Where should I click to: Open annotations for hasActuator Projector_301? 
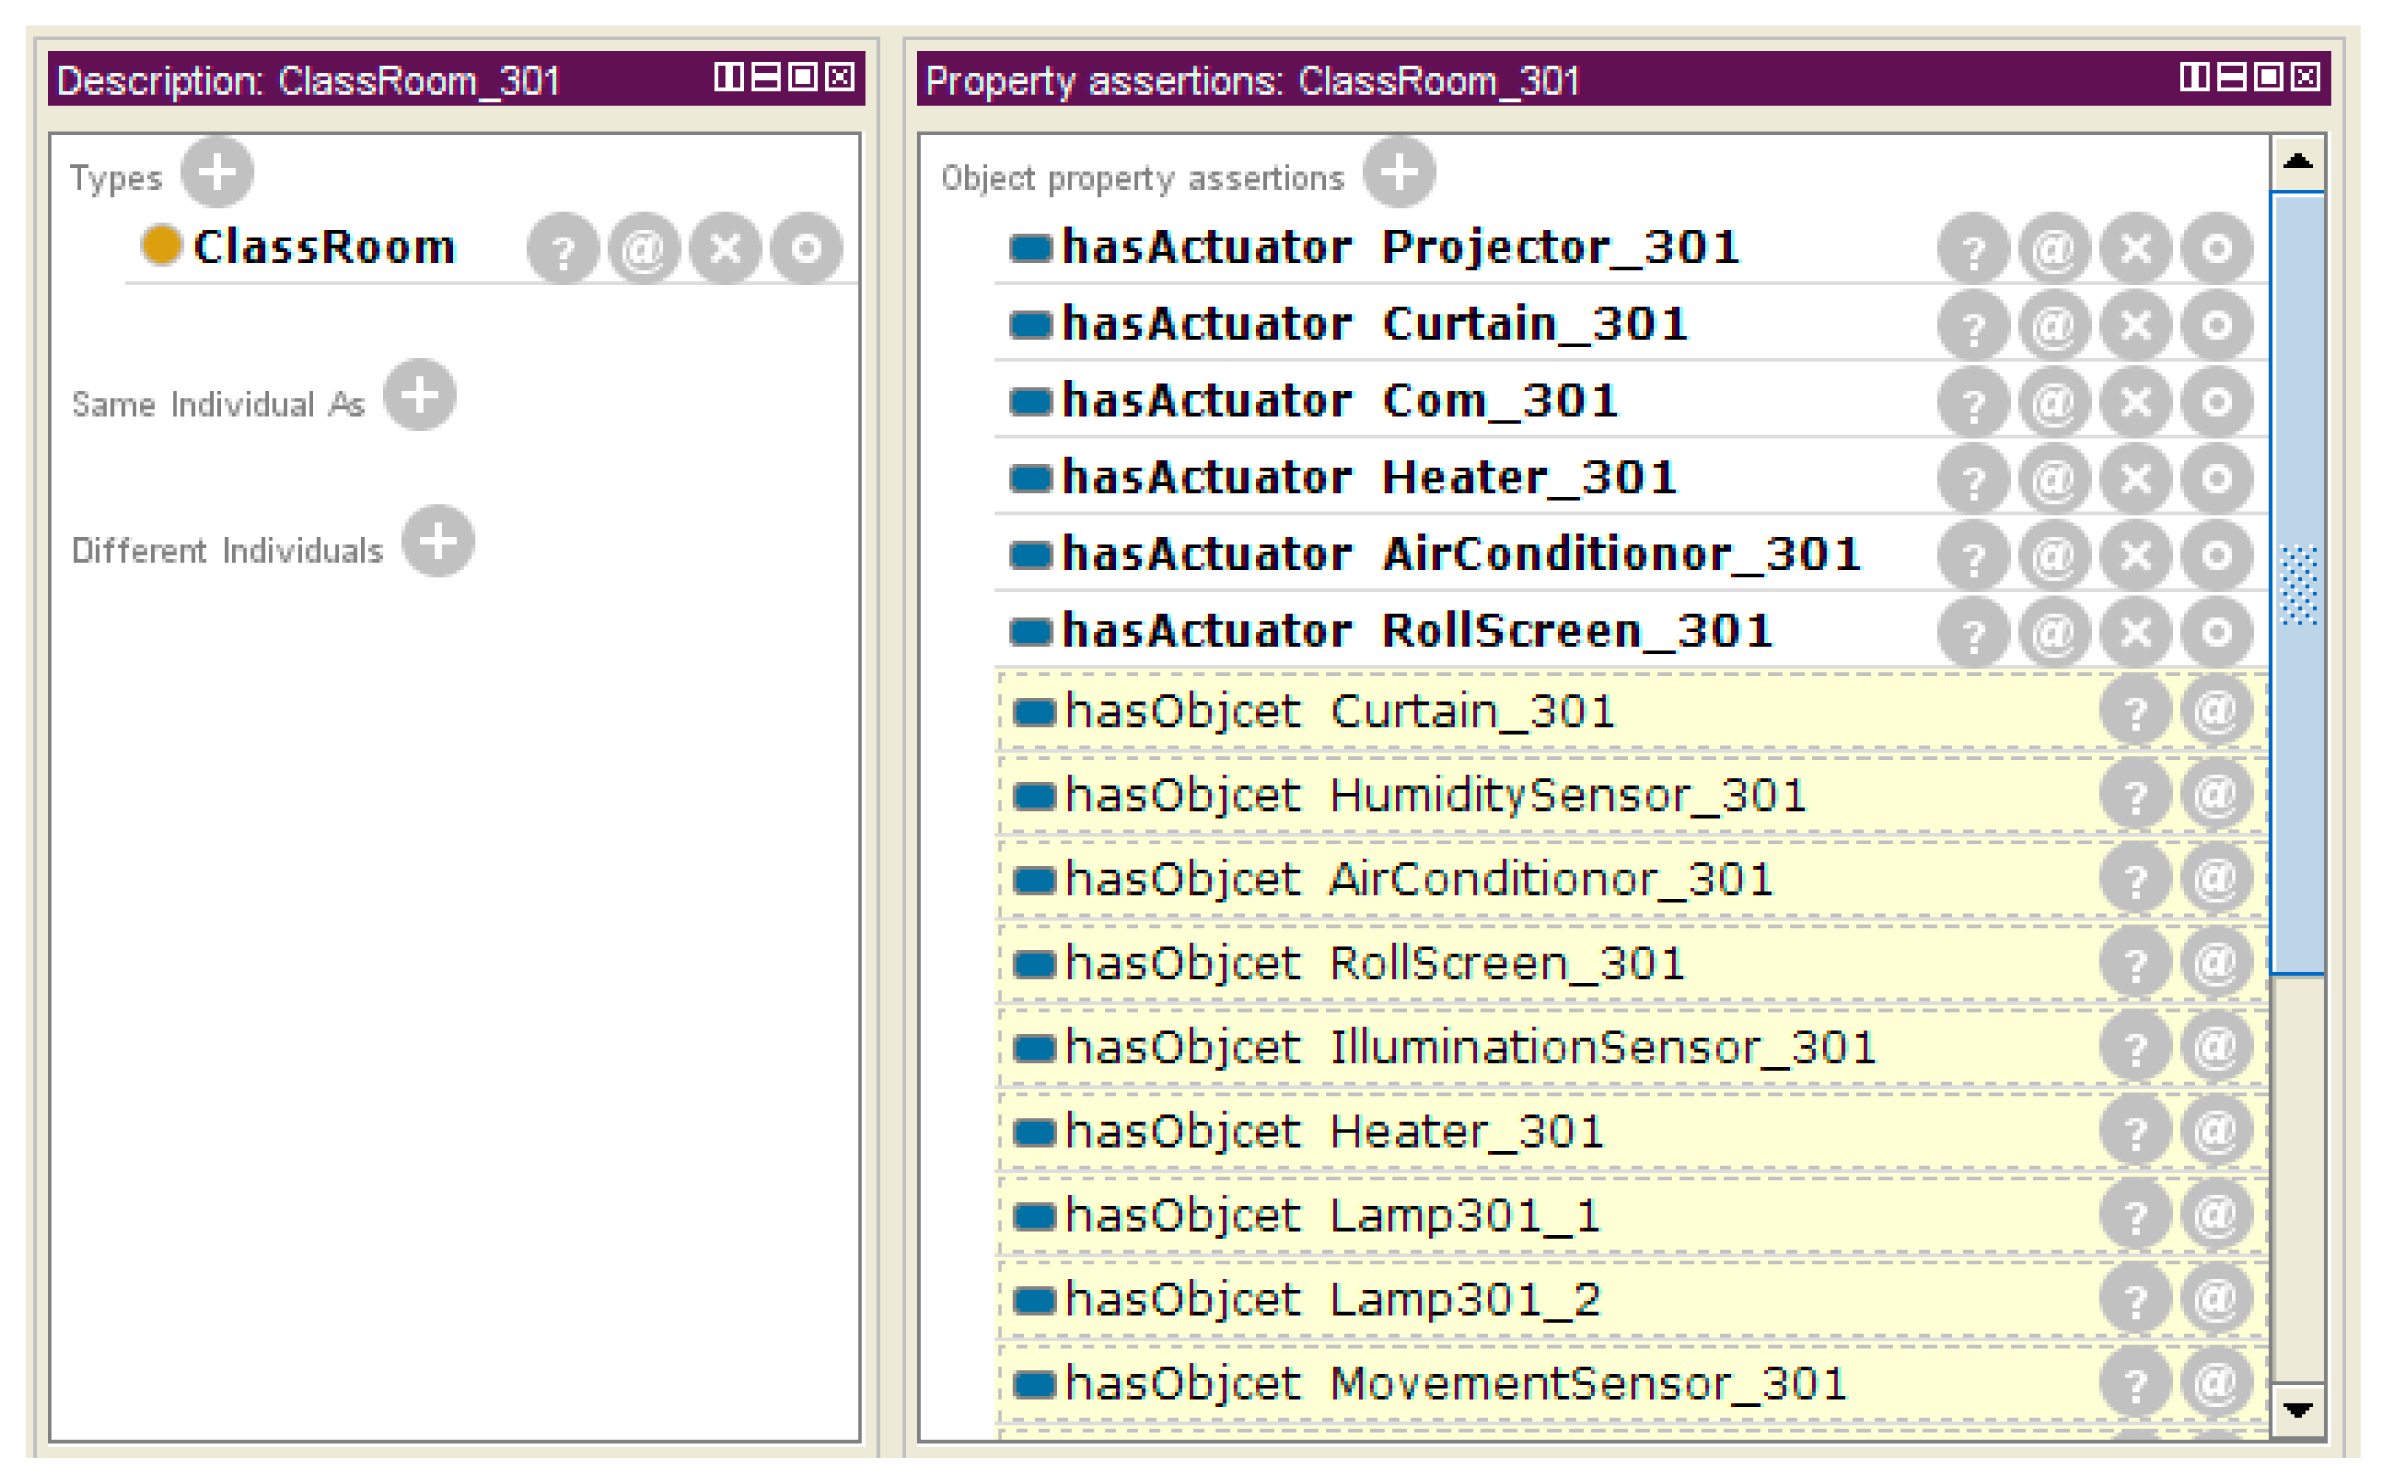pos(2054,248)
